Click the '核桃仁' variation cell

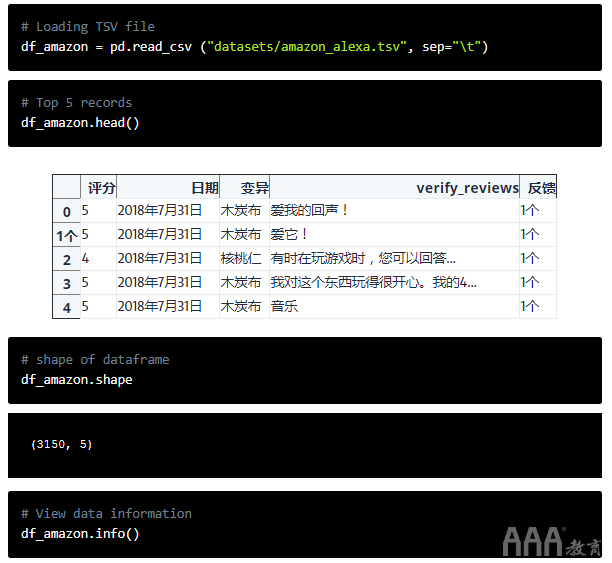(x=244, y=258)
